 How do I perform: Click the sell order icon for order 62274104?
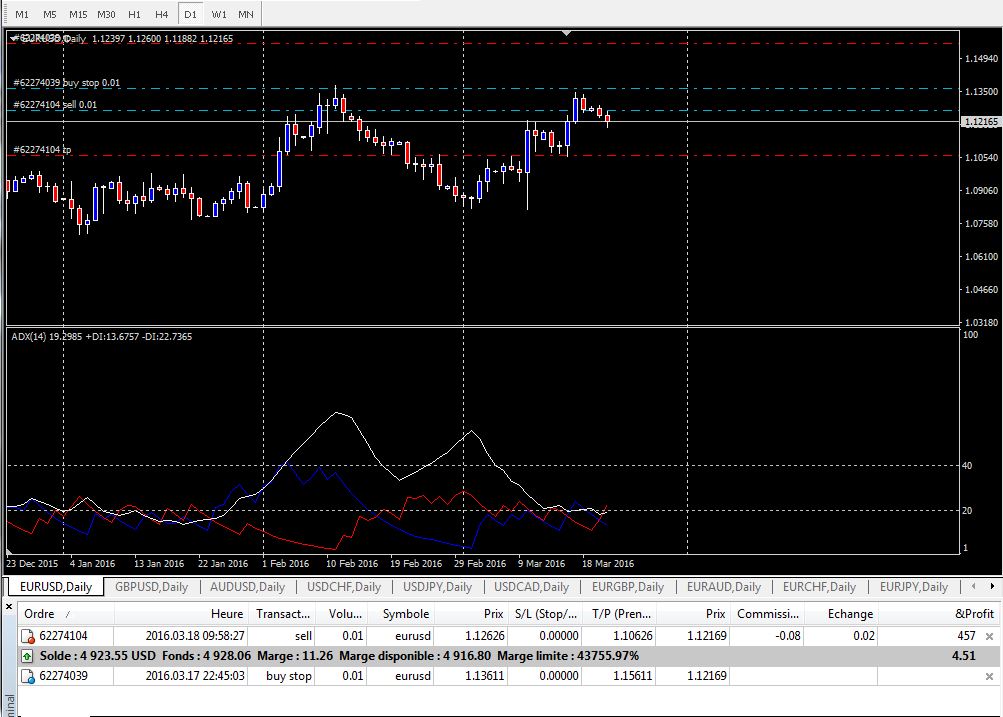[26, 636]
